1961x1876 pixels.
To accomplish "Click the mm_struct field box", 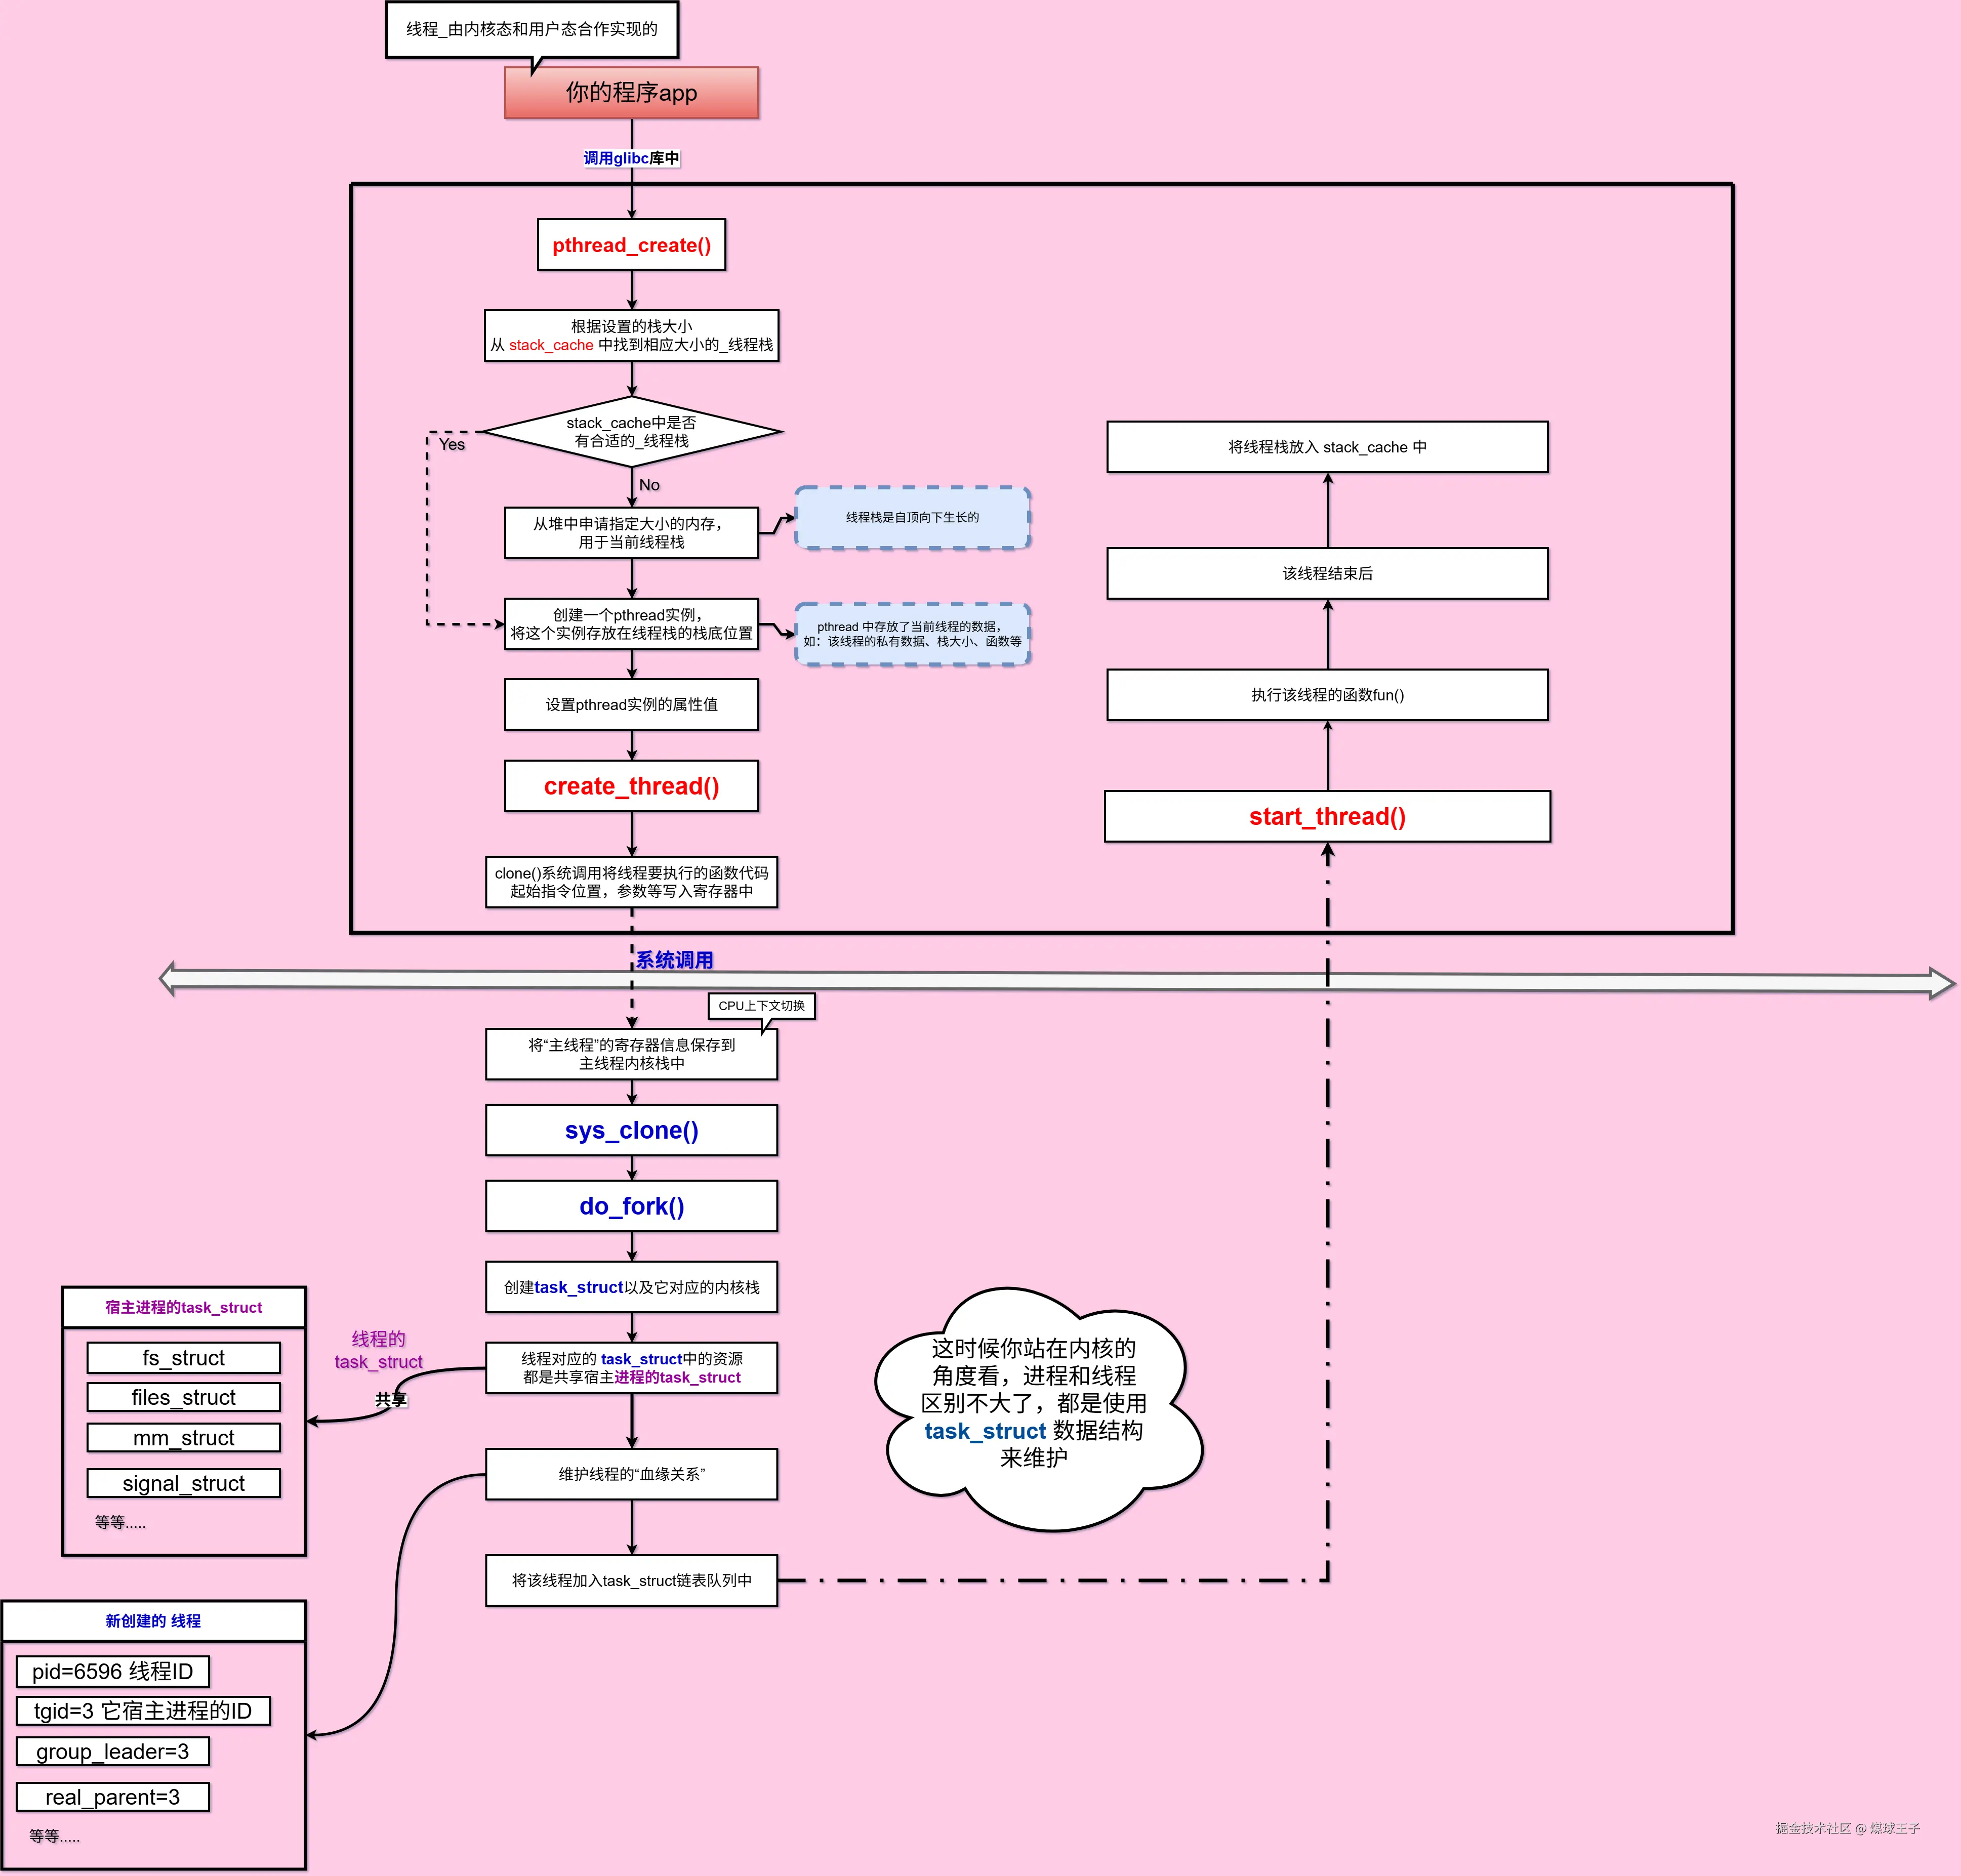I will tap(183, 1438).
